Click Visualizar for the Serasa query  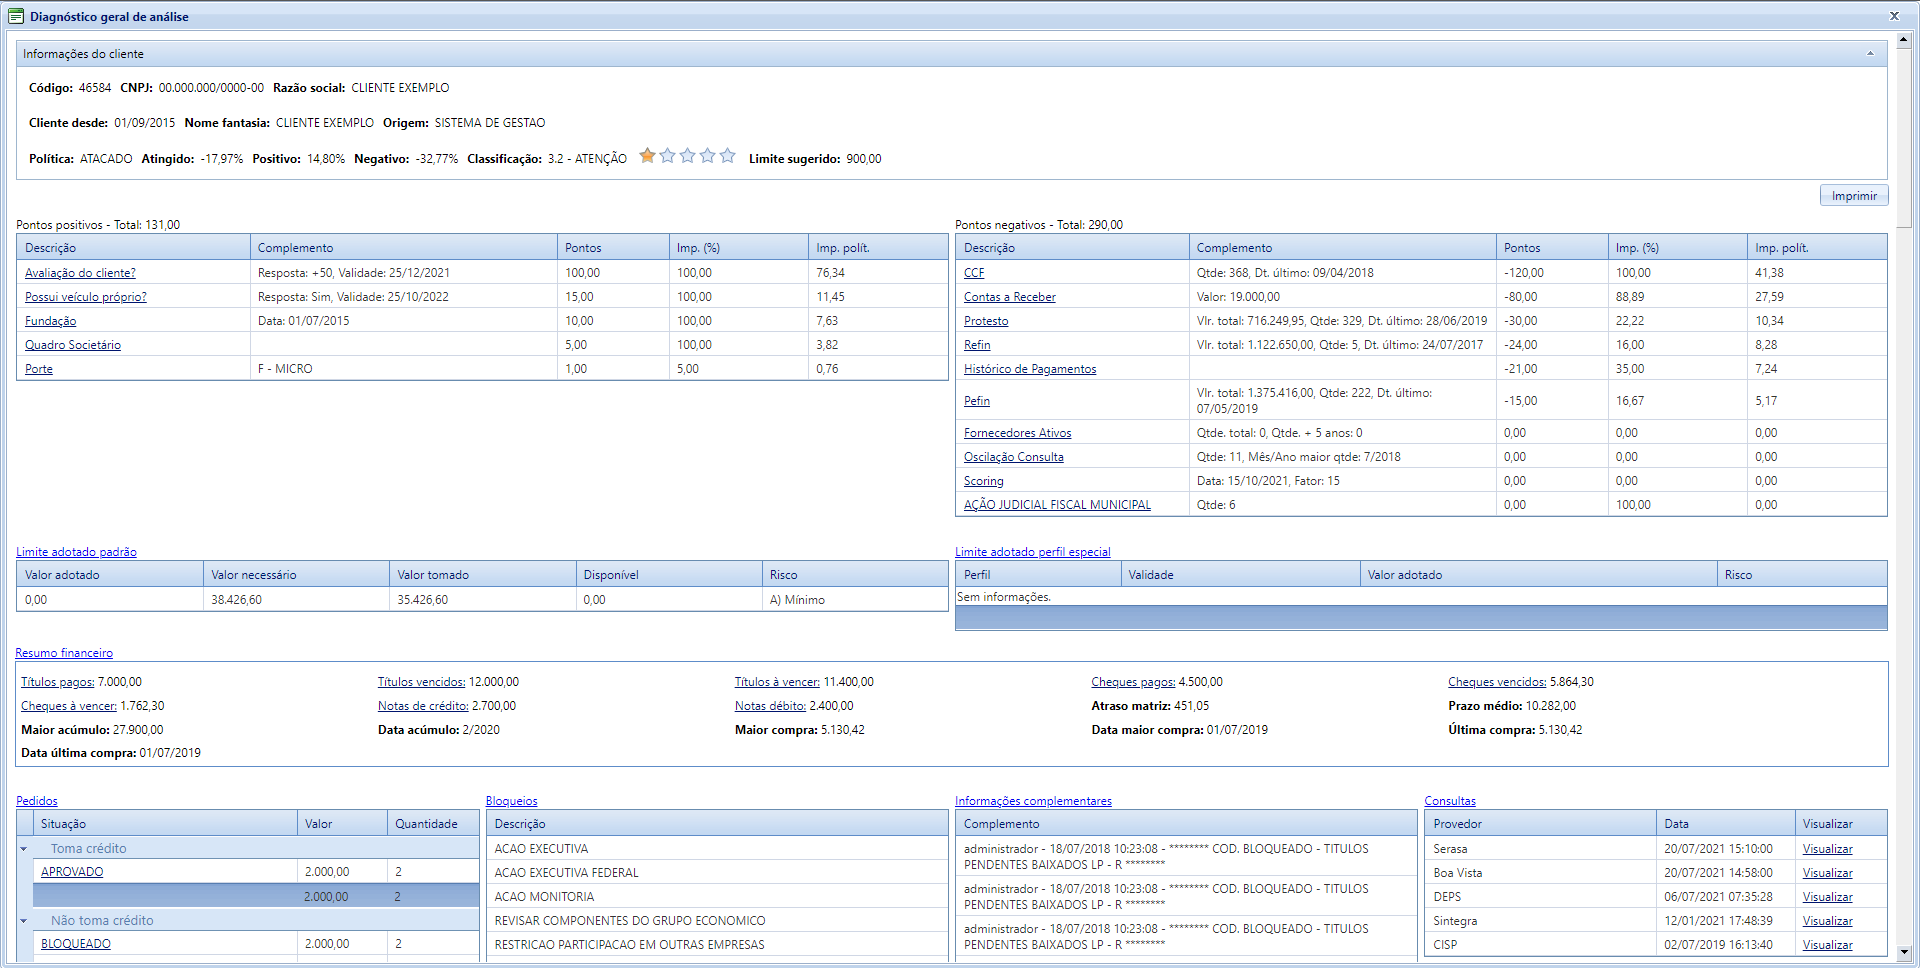[1827, 849]
